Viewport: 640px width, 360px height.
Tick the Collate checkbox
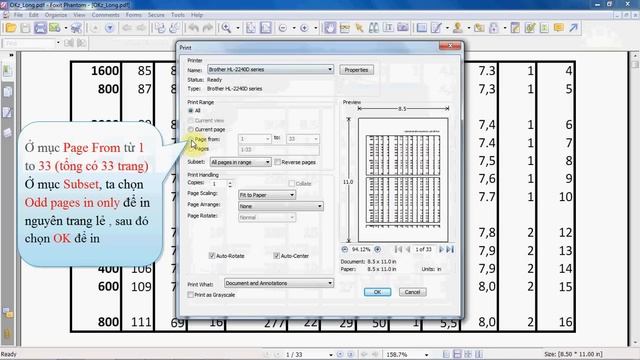pos(291,184)
